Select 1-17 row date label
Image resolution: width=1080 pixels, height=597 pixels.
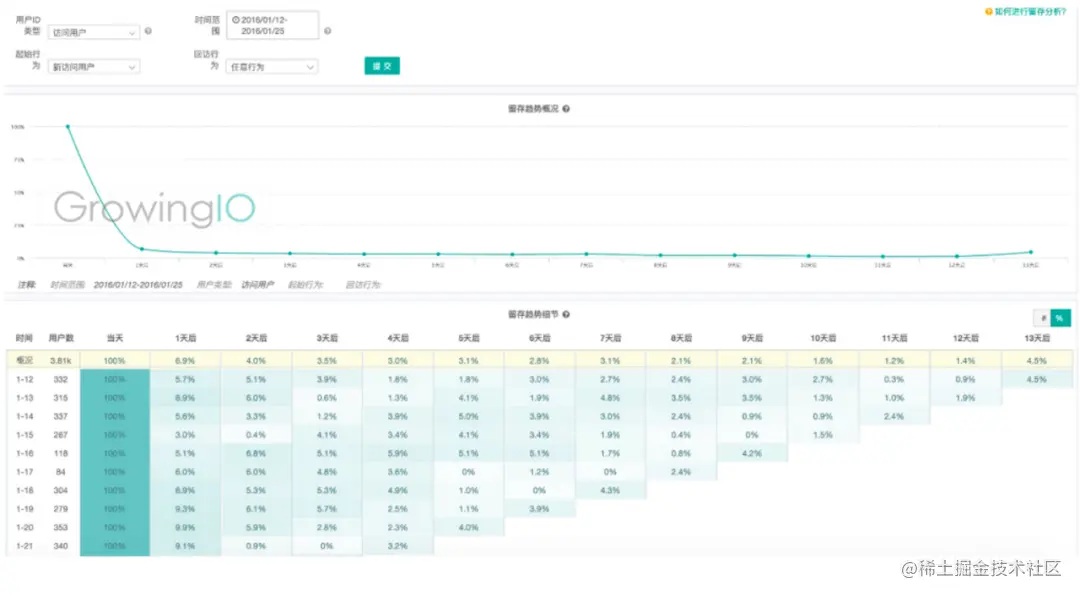point(25,472)
